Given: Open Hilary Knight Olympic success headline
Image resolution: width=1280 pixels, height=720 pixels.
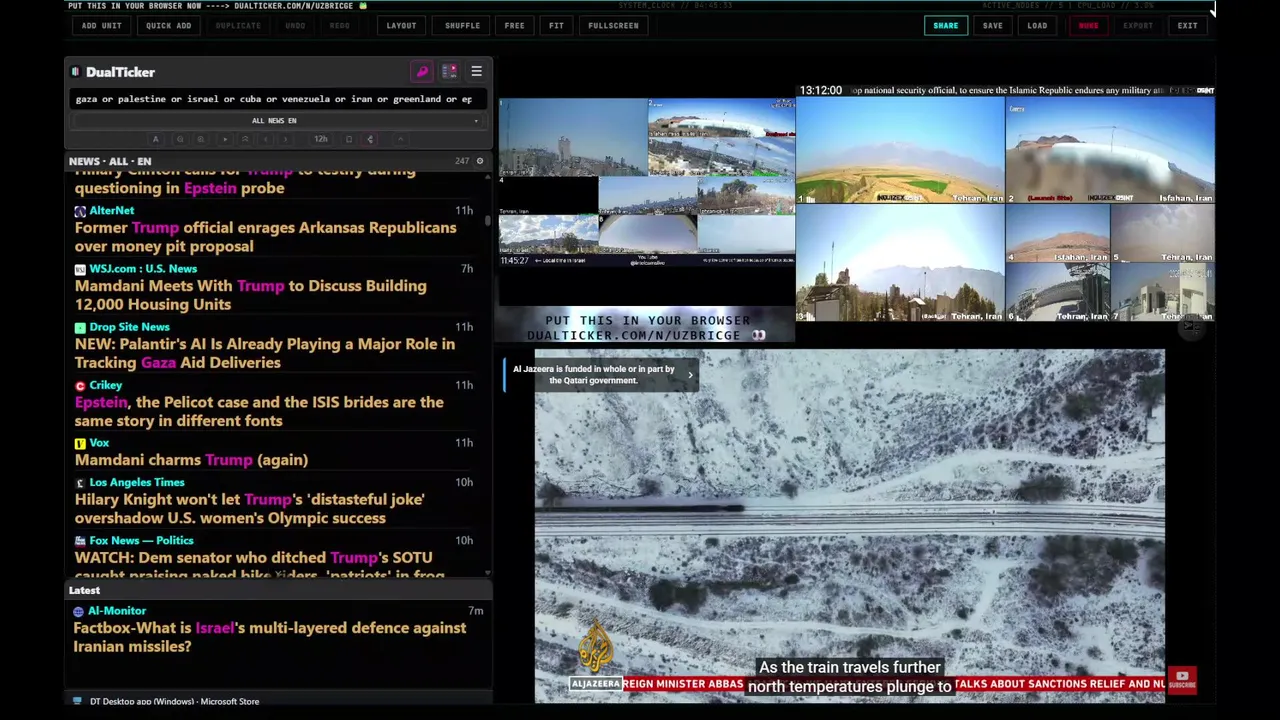Looking at the screenshot, I should (249, 508).
